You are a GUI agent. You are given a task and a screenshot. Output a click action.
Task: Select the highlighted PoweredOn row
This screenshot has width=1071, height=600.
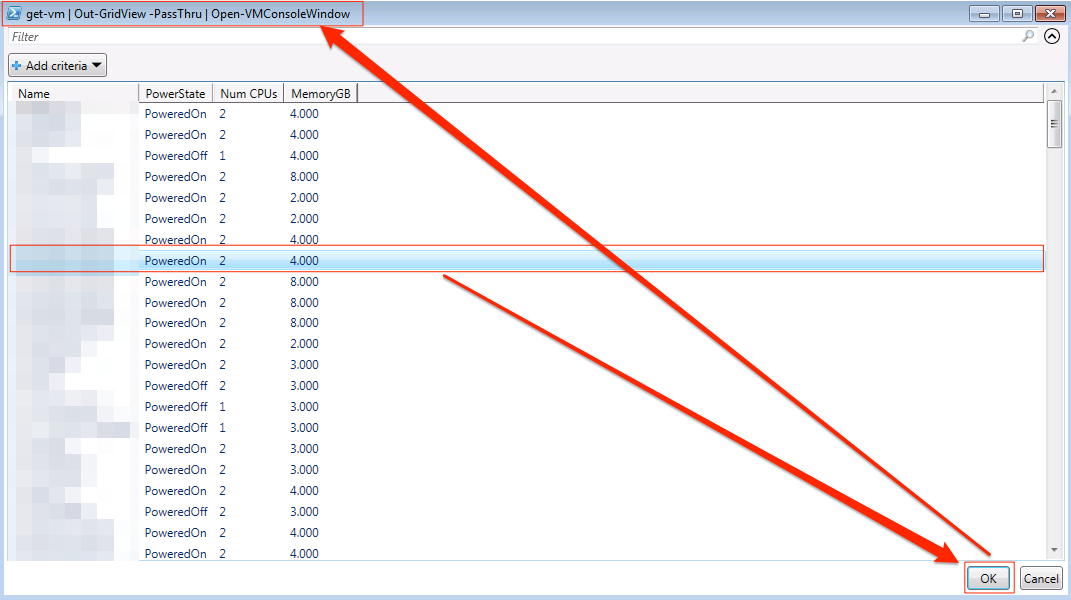coord(500,260)
